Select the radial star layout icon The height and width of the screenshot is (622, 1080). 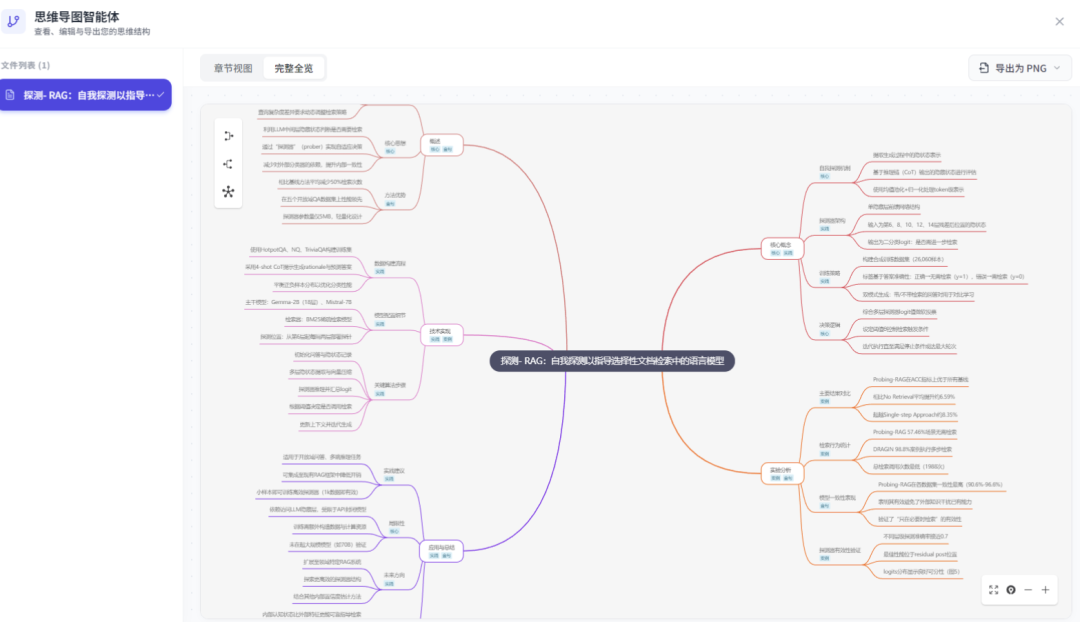pos(228,191)
